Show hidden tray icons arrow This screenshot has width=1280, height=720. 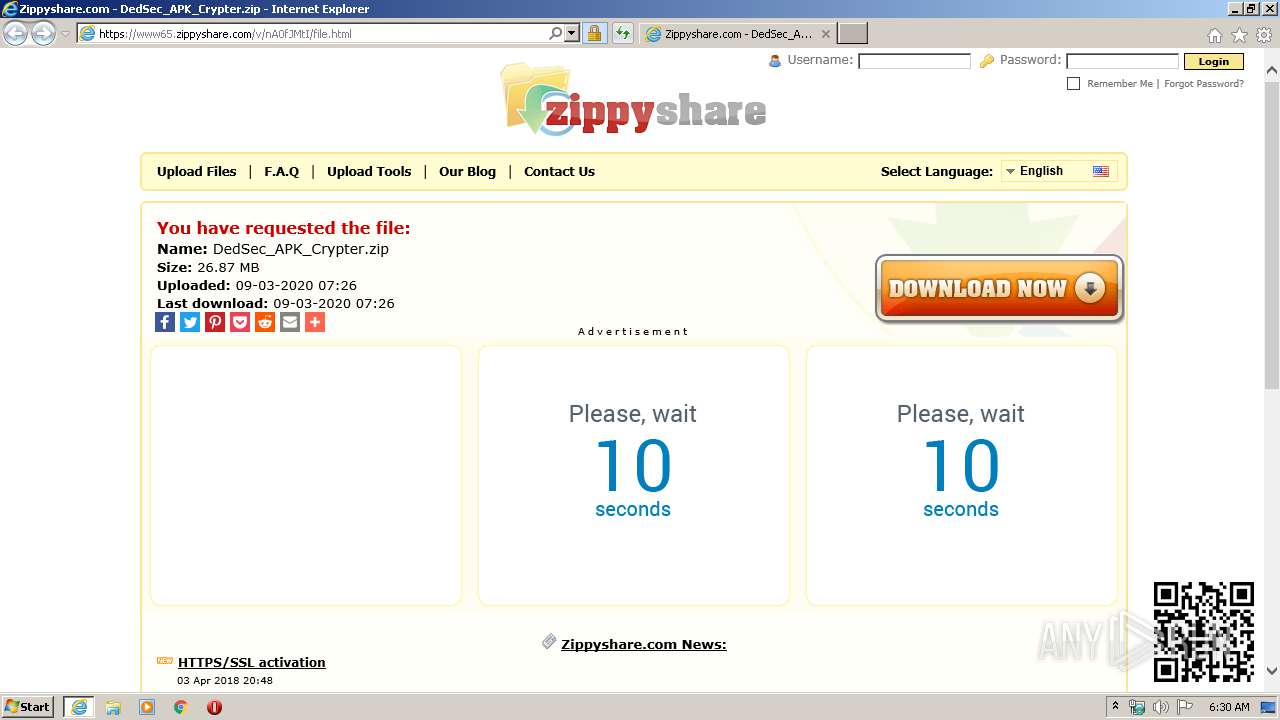[1115, 707]
